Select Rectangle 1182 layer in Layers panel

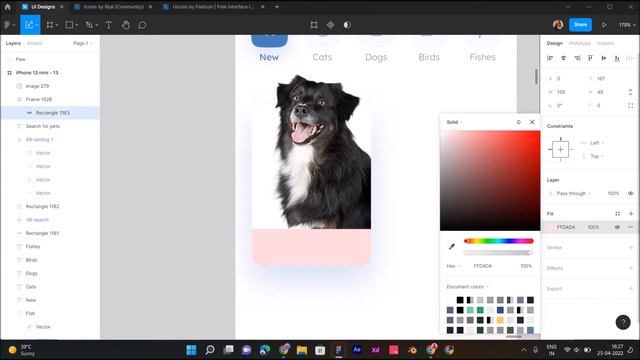click(x=50, y=207)
